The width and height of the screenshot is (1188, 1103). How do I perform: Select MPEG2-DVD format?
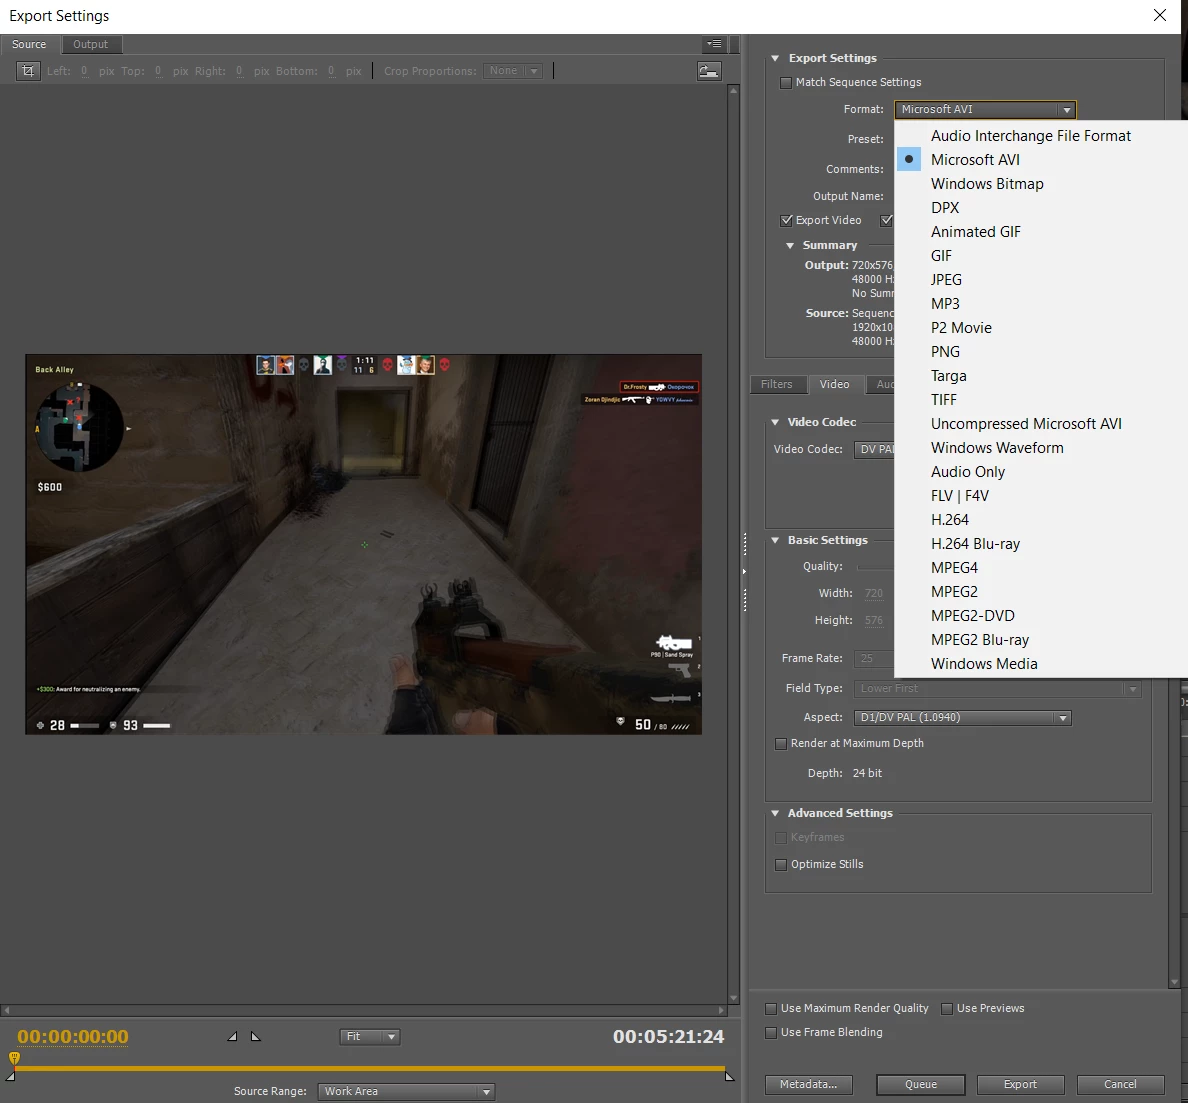pos(972,616)
